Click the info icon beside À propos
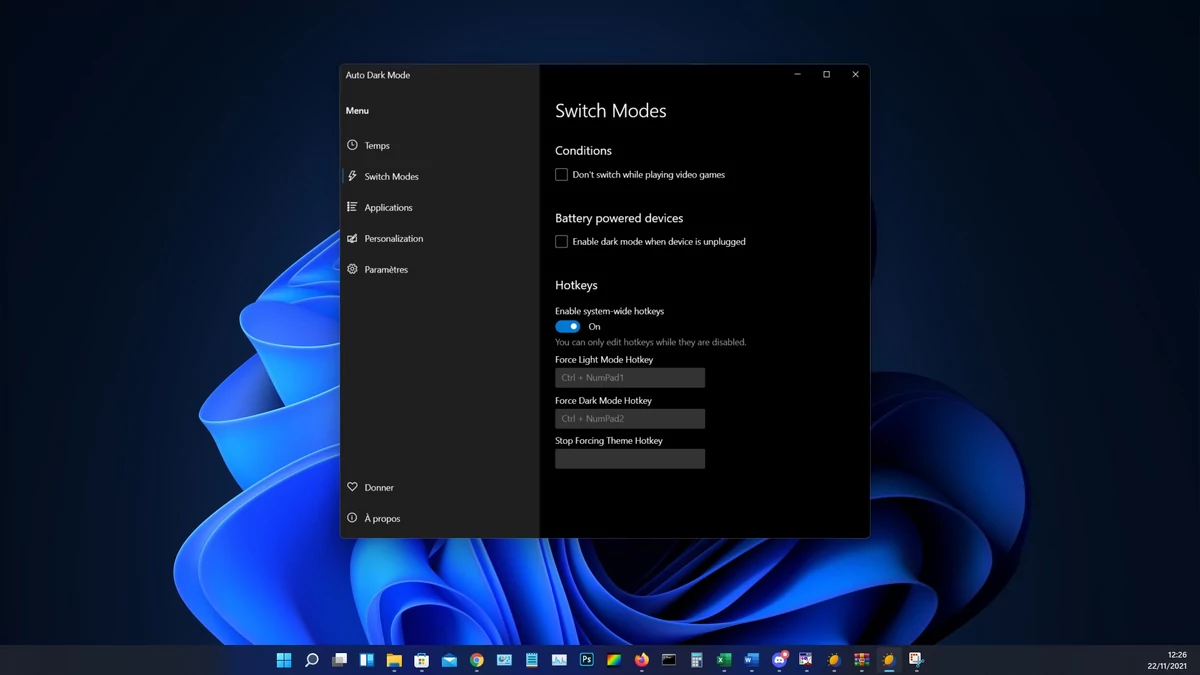The image size is (1200, 675). 352,518
